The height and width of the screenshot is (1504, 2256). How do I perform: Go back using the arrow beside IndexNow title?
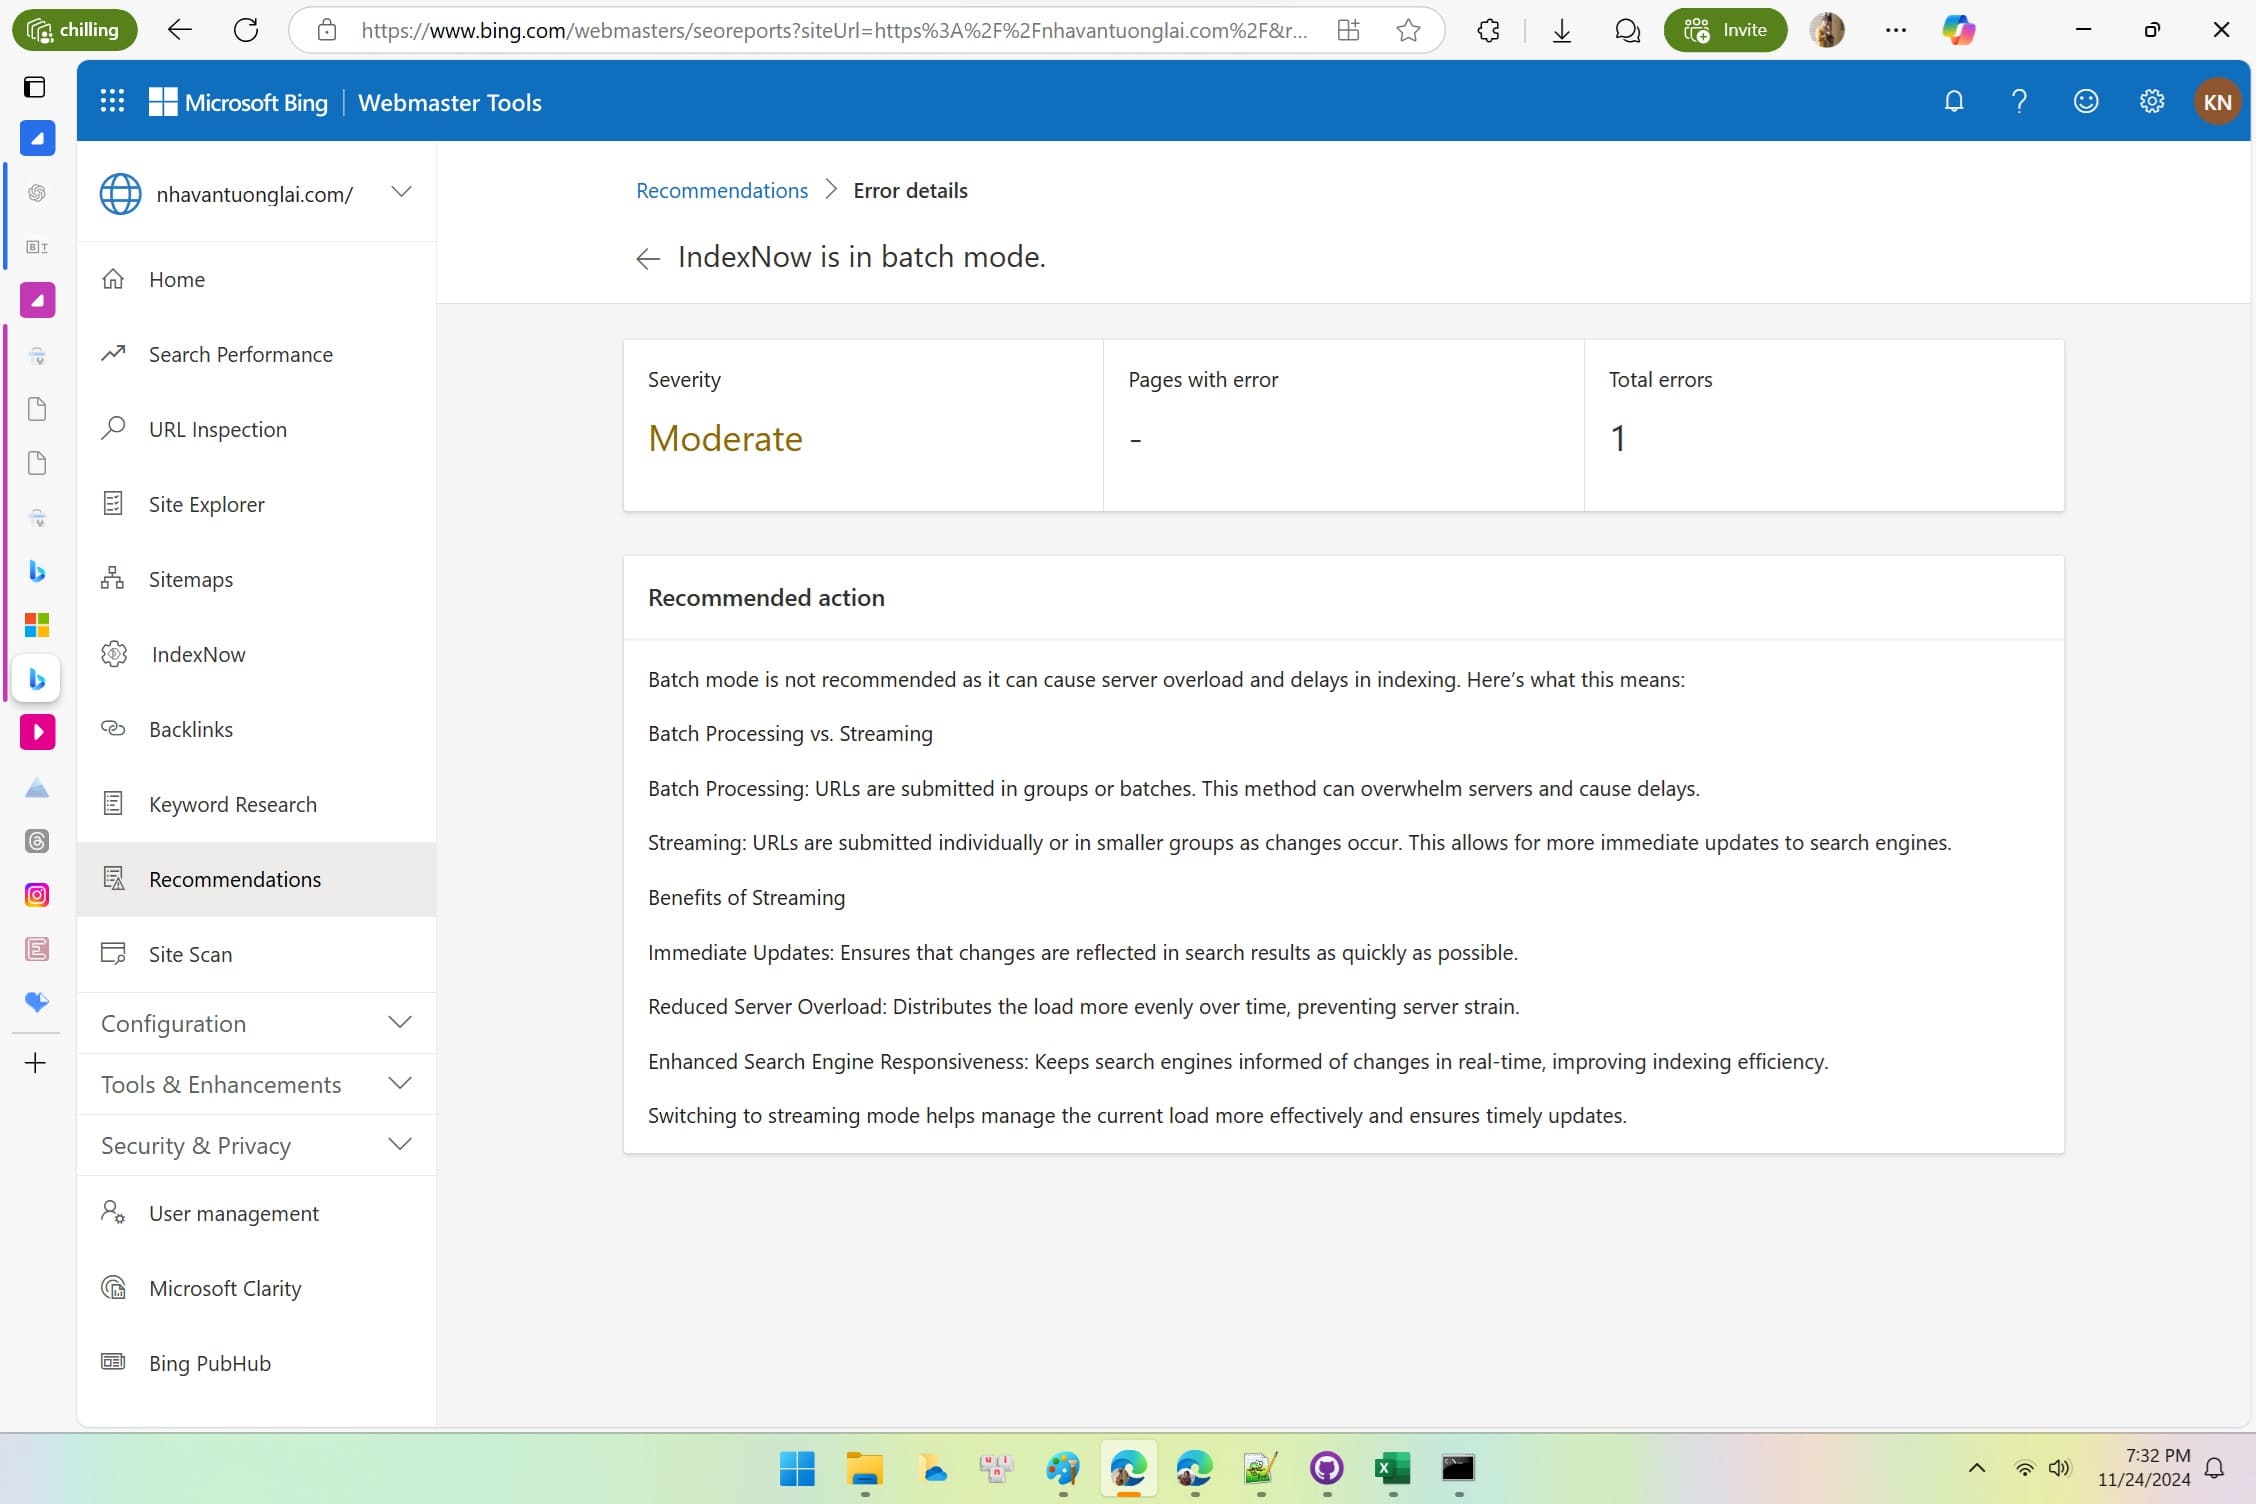pyautogui.click(x=647, y=259)
